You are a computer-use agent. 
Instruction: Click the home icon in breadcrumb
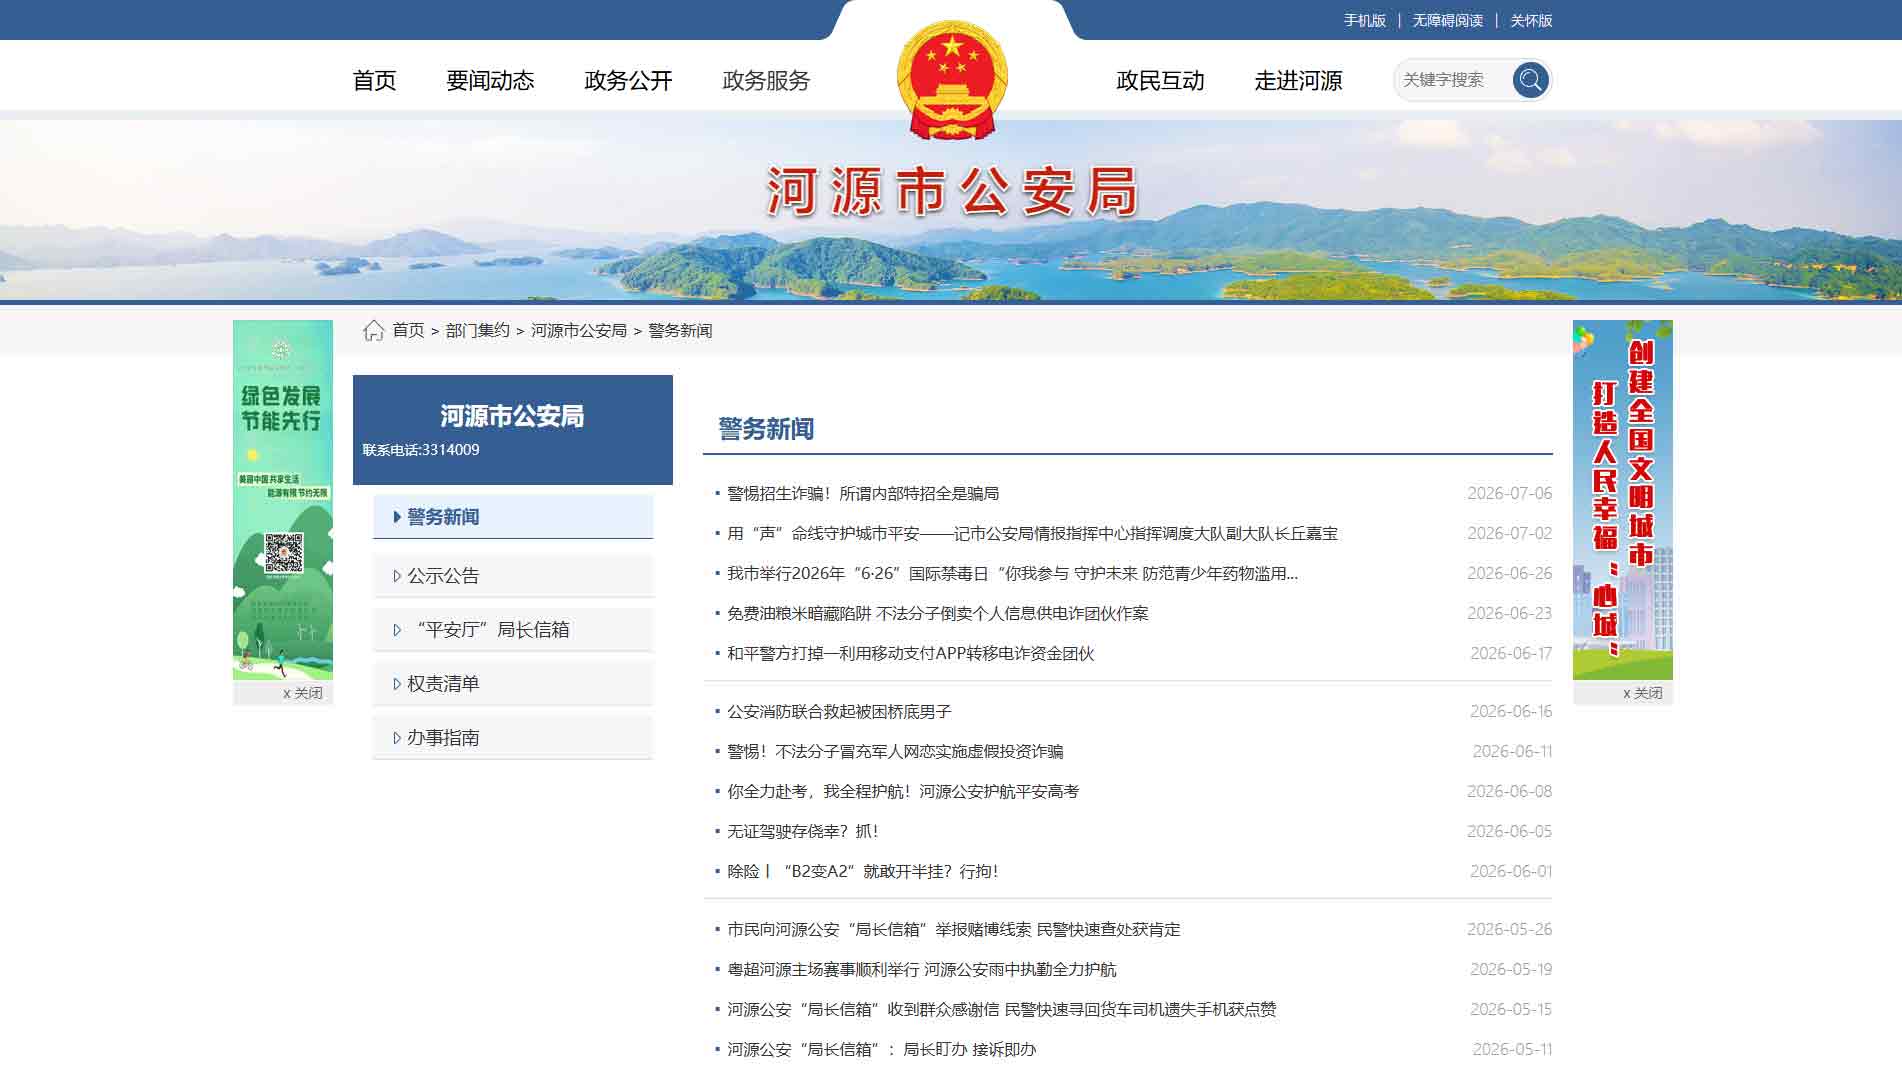pyautogui.click(x=374, y=330)
